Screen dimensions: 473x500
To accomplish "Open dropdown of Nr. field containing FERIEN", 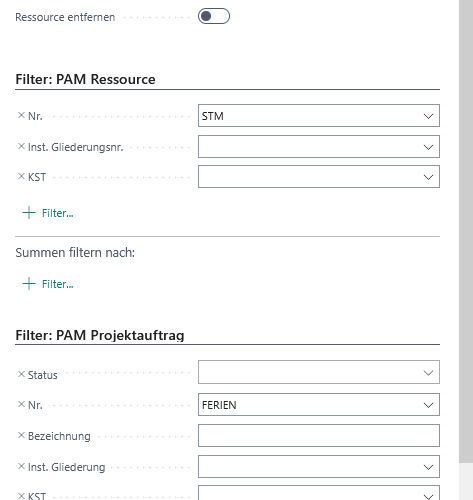I will [428, 405].
